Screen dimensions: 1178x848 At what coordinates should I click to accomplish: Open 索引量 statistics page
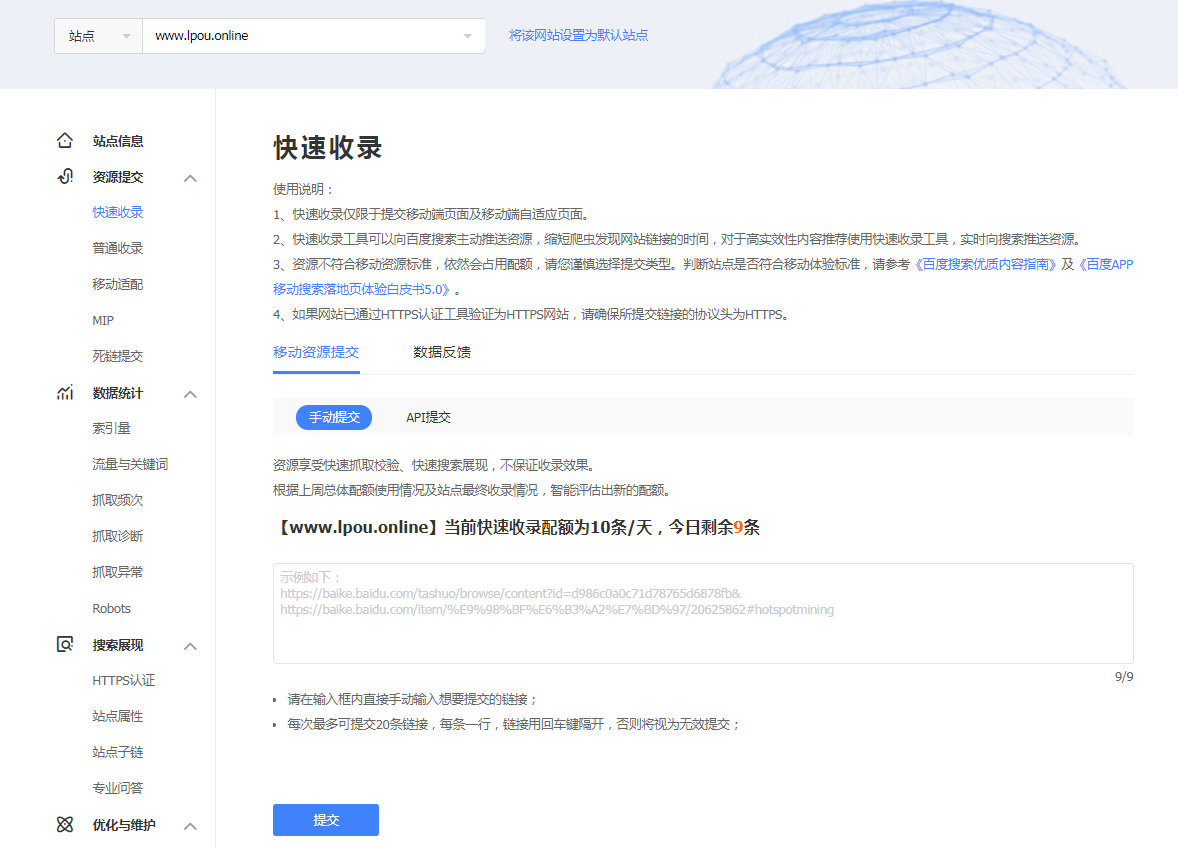pyautogui.click(x=111, y=428)
